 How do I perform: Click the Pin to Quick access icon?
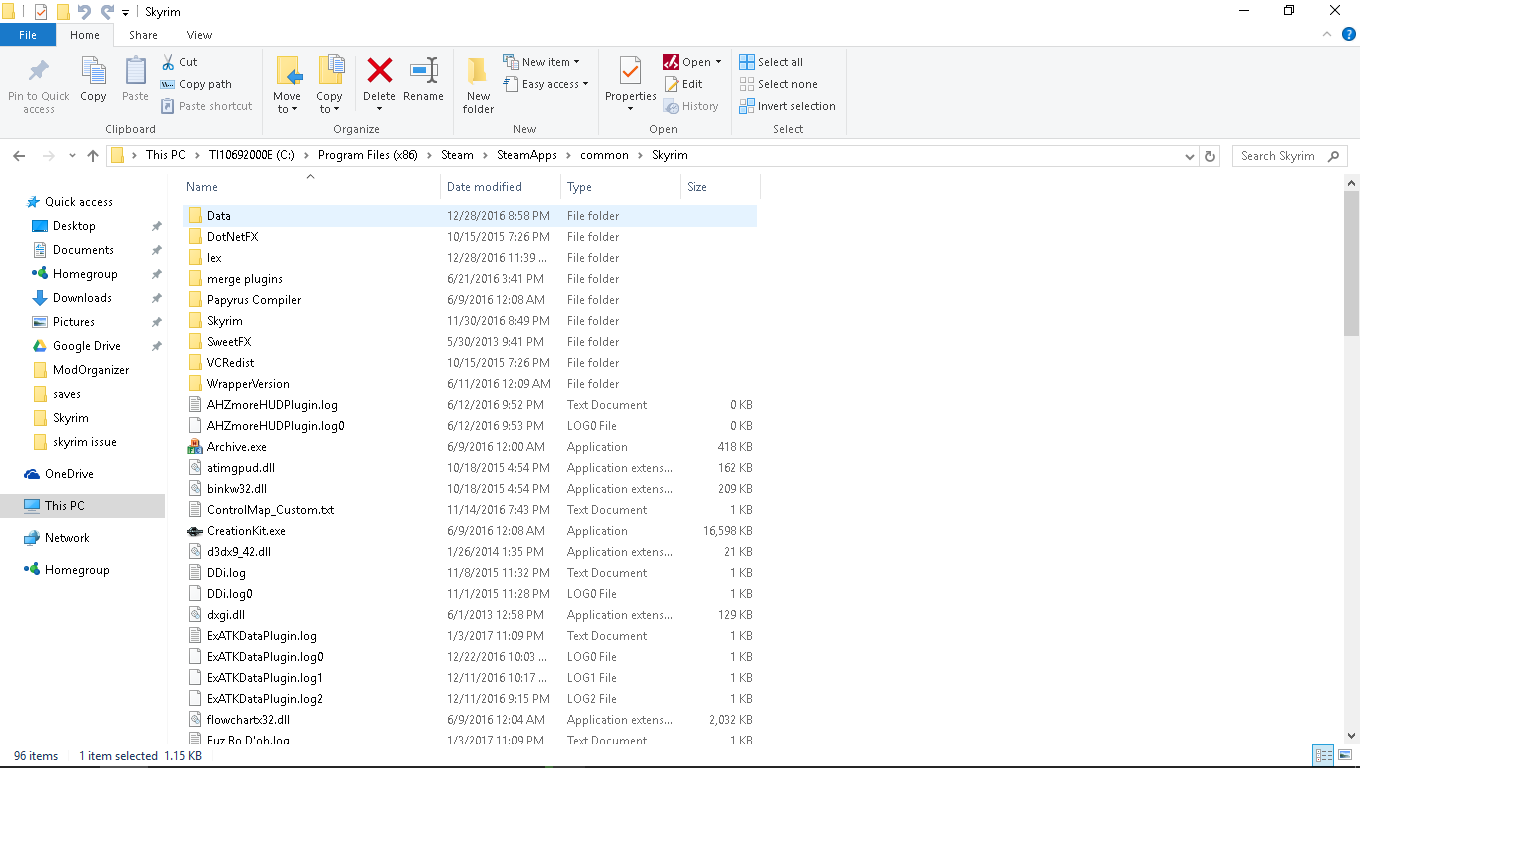[x=39, y=84]
